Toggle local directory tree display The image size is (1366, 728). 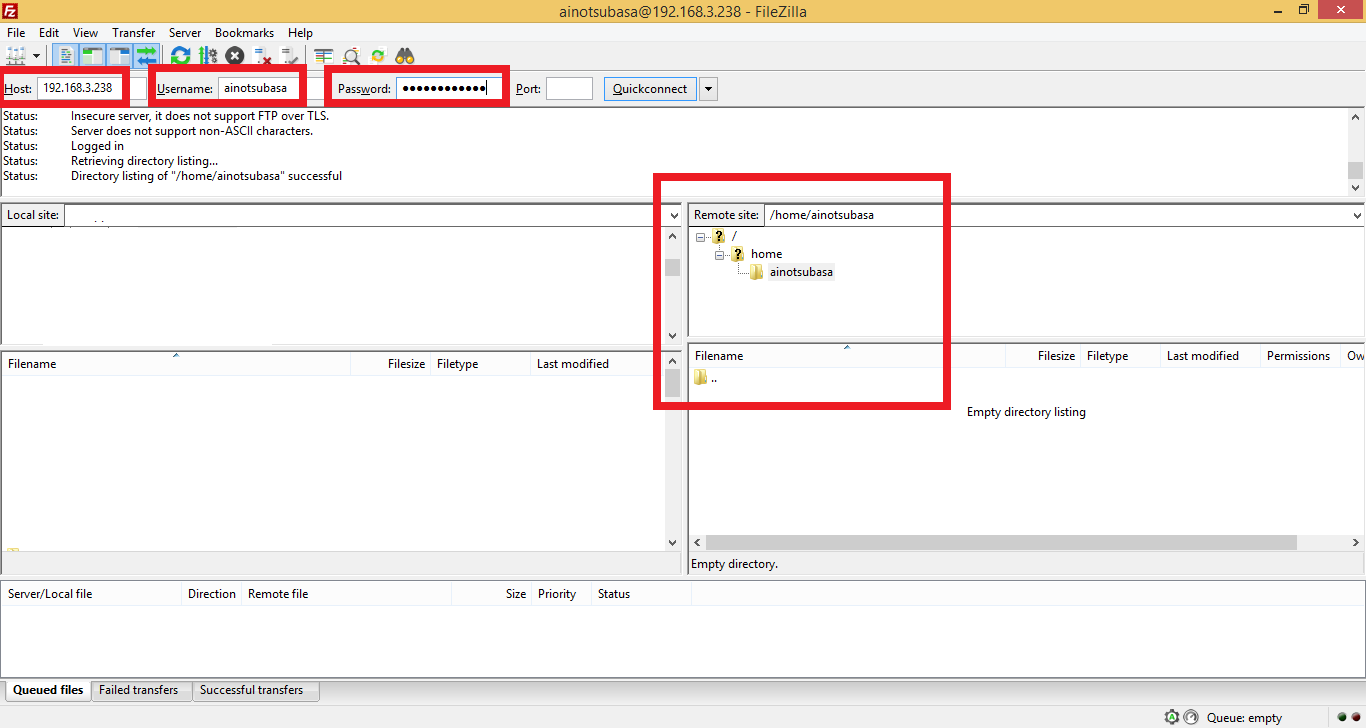[x=92, y=56]
